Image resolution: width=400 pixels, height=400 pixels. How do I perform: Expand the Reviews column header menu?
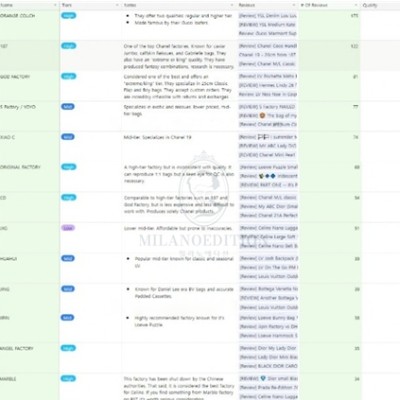[x=294, y=5]
